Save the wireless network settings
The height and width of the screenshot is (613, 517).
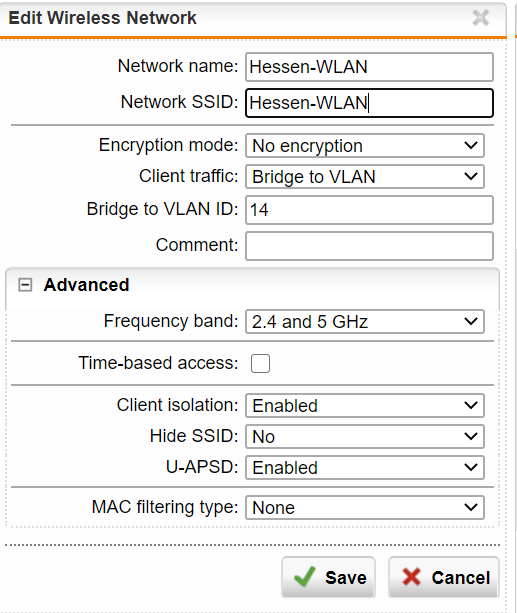coord(329,577)
